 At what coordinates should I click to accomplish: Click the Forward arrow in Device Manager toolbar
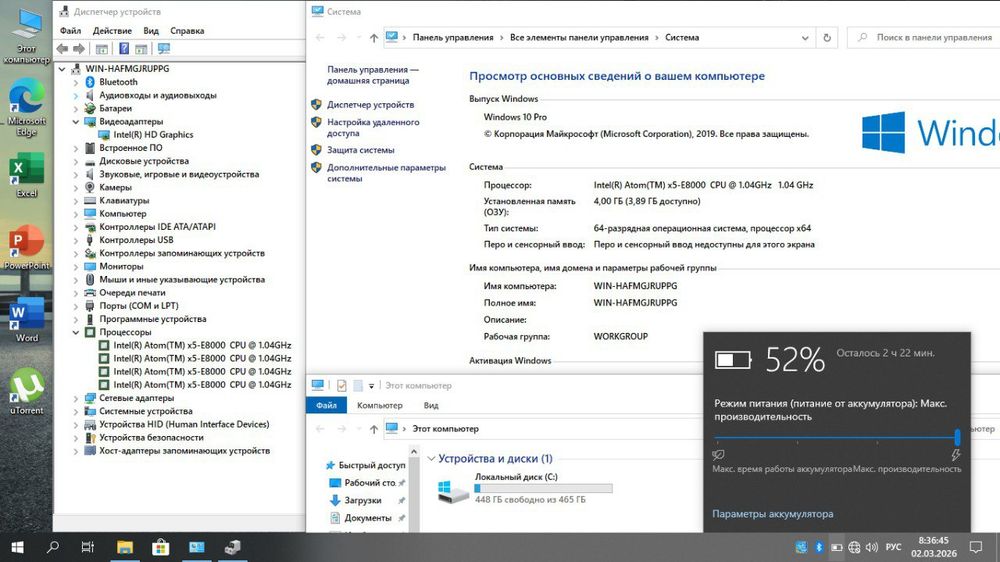tap(79, 48)
